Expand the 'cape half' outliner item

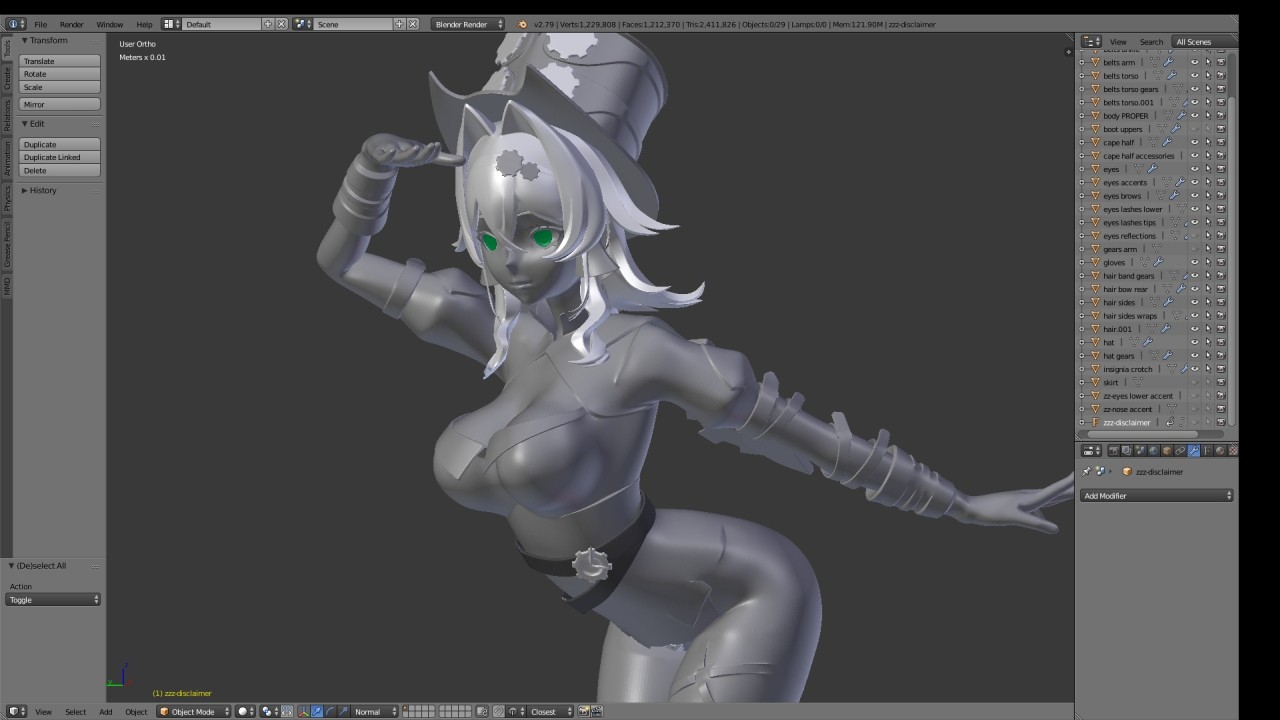[x=1081, y=142]
